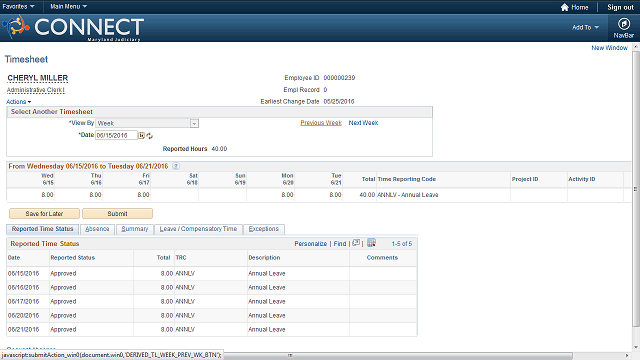The image size is (640, 360).
Task: Open the Add To dropdown
Action: (585, 27)
